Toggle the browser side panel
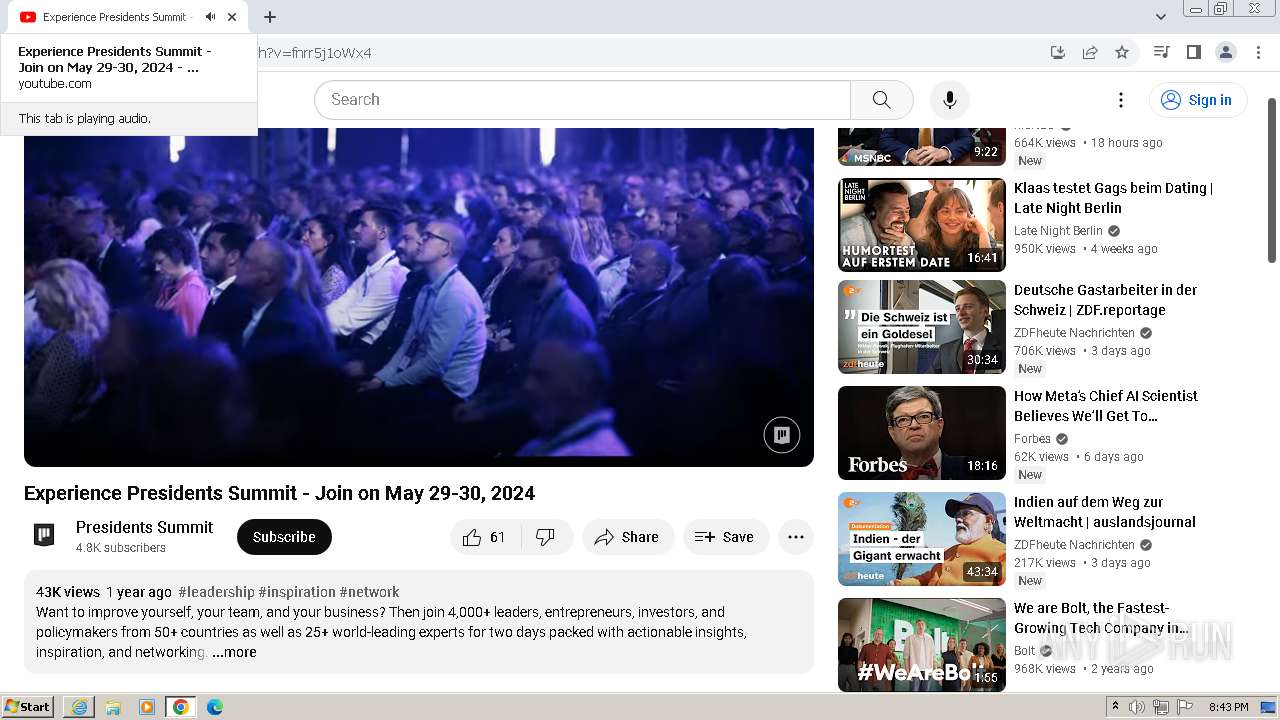This screenshot has width=1280, height=720. click(1193, 52)
